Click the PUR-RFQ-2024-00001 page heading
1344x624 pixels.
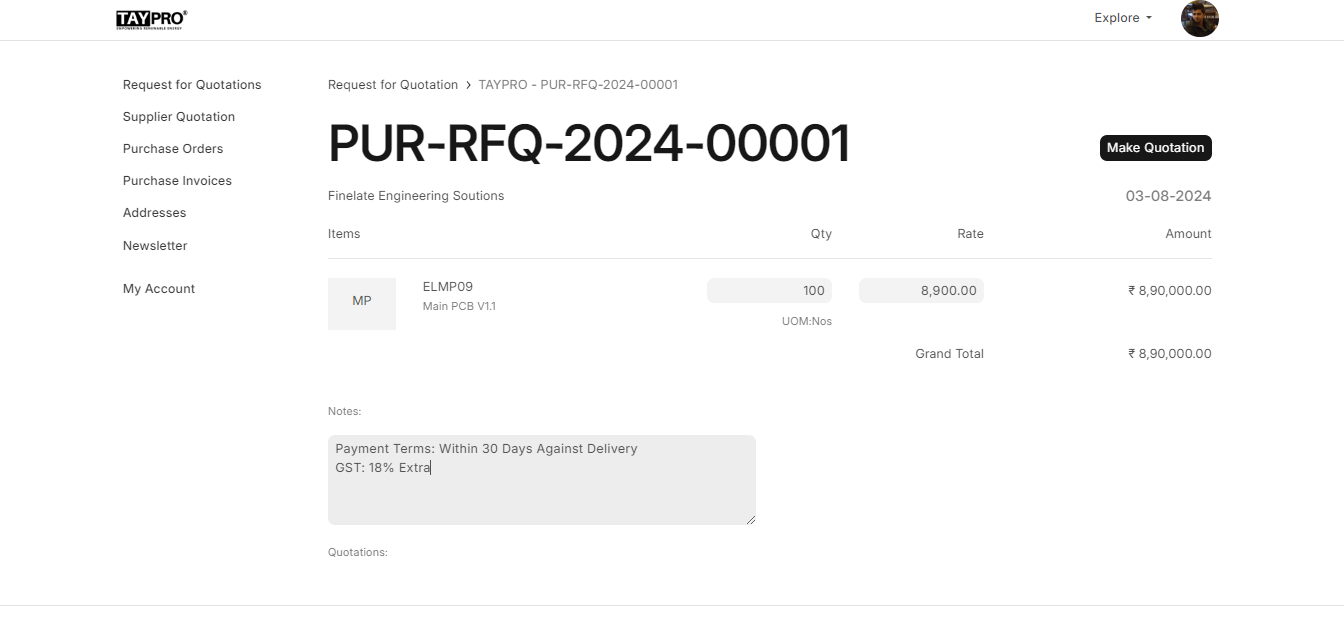[x=589, y=145]
